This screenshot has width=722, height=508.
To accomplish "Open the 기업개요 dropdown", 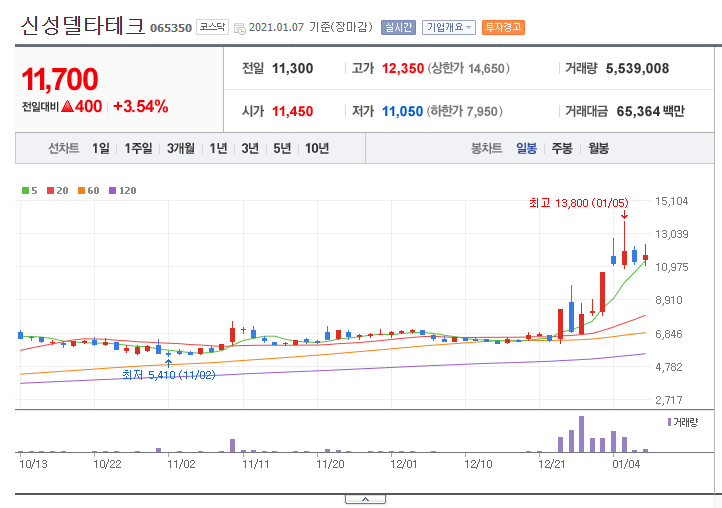I will (448, 28).
